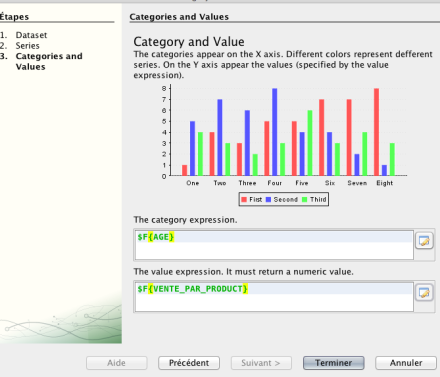Screen dimensions: 440x377
Task: Click the blue Second legend swatch
Action: 269,199
